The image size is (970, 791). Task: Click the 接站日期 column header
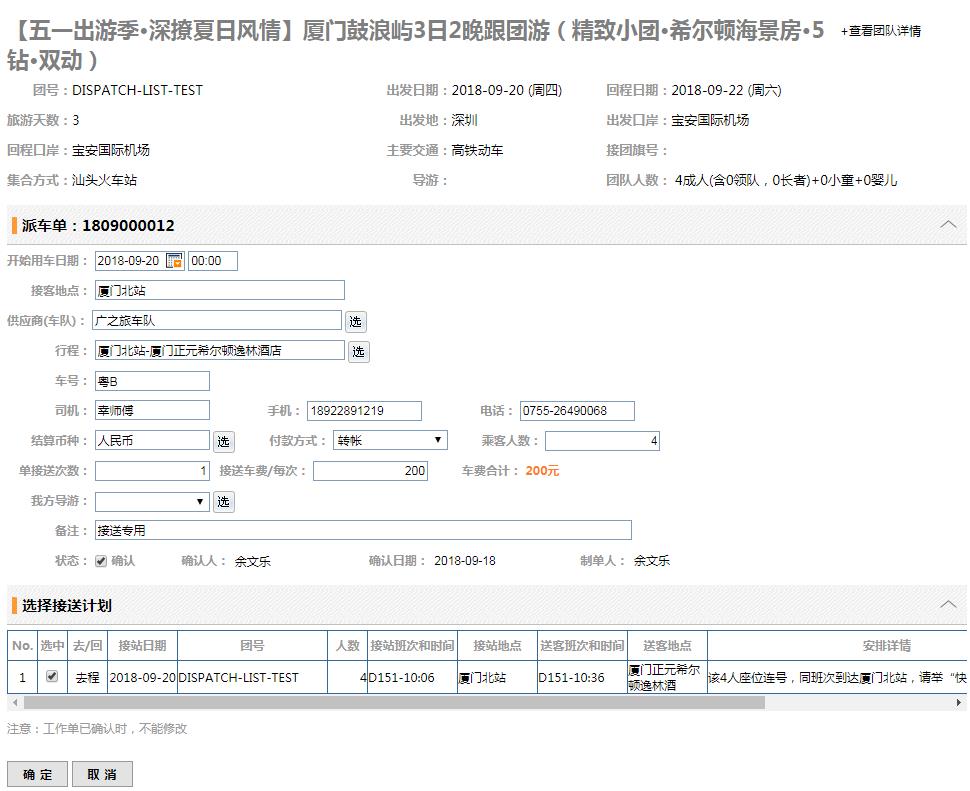pyautogui.click(x=142, y=646)
